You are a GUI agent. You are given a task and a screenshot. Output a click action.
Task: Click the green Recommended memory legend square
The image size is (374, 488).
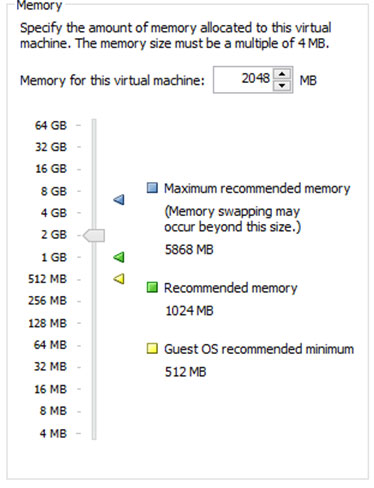point(152,287)
